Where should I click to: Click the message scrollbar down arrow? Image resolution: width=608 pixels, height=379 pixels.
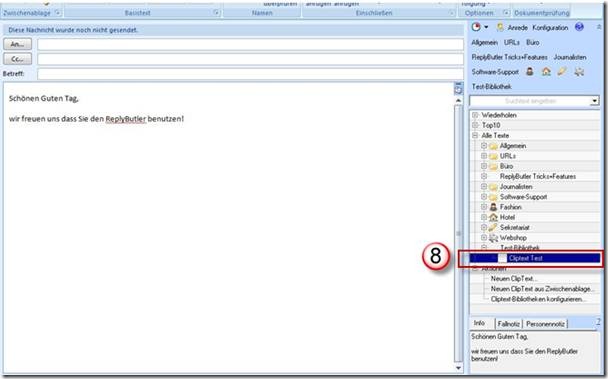pyautogui.click(x=458, y=368)
